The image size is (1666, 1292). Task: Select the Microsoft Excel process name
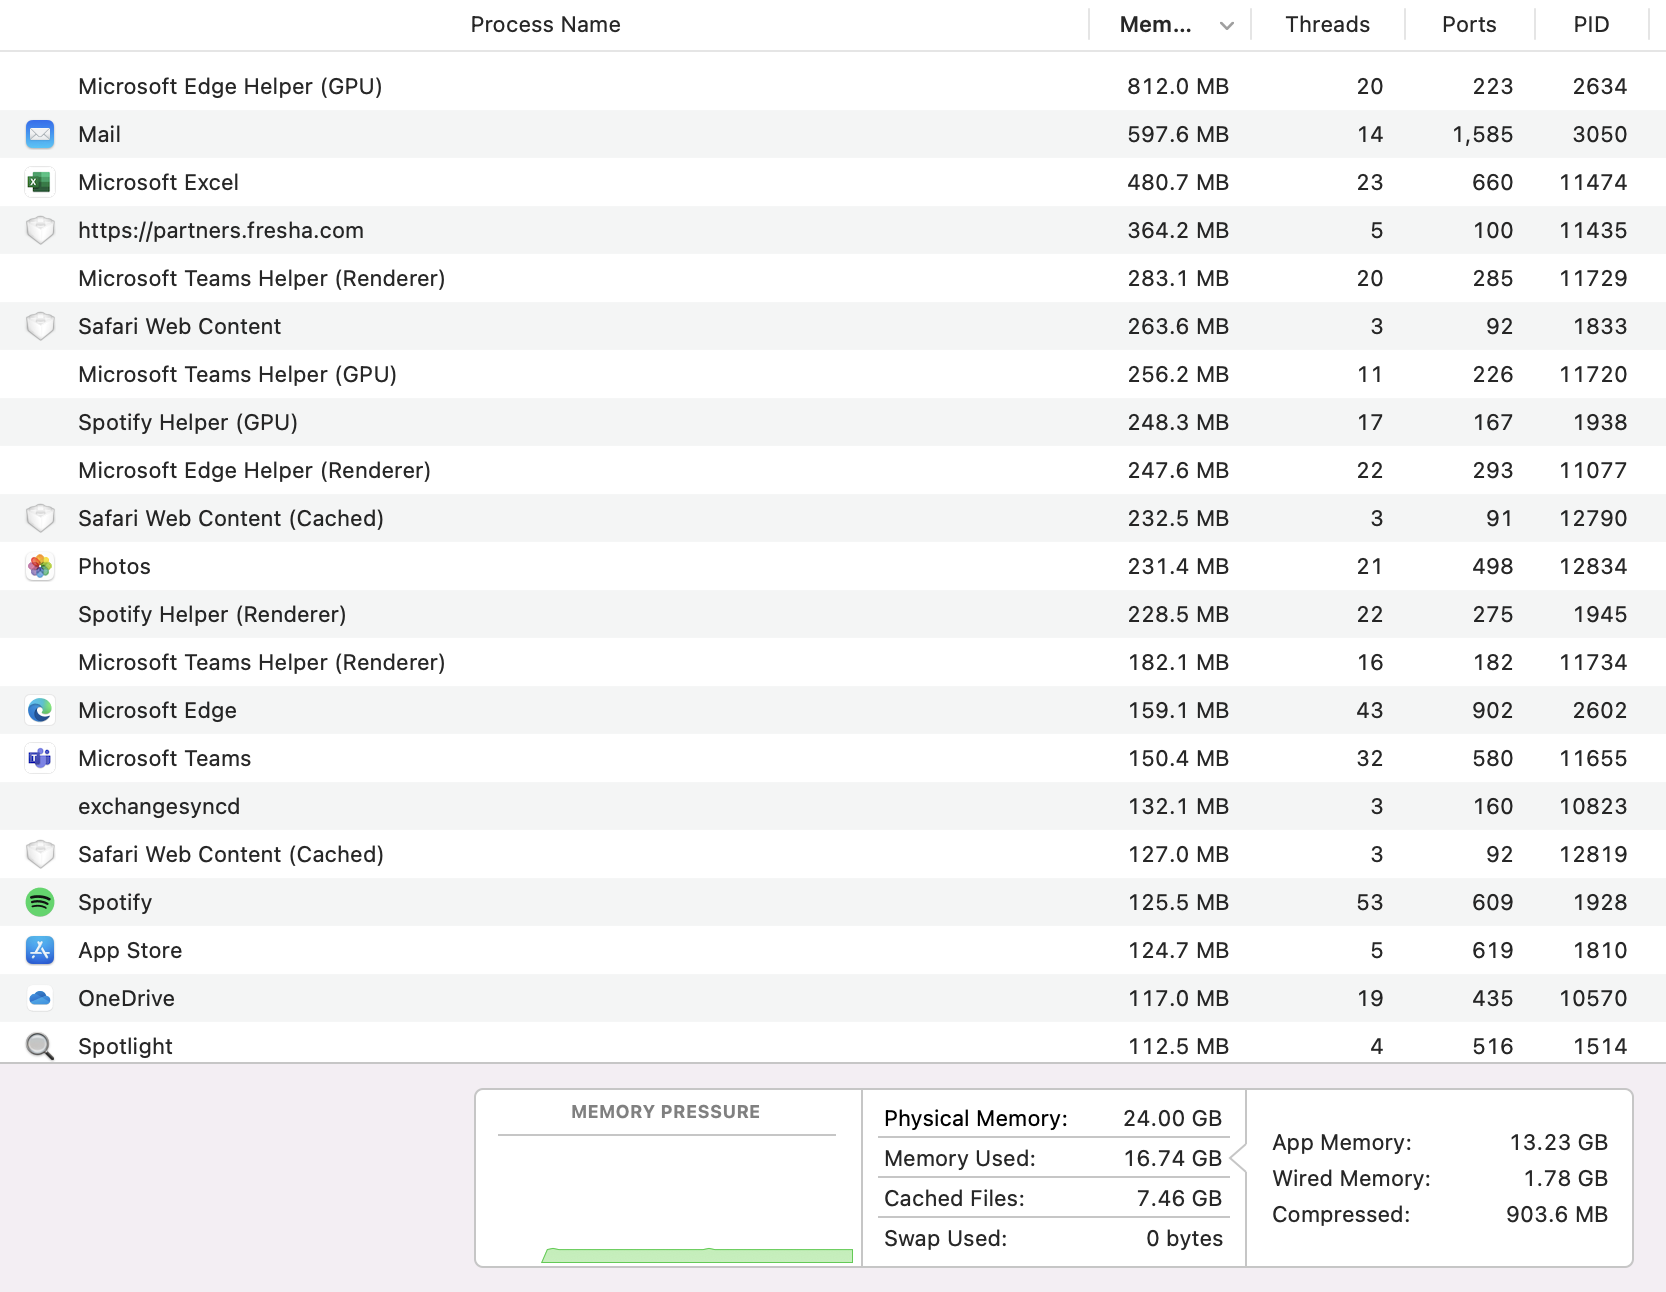pos(158,182)
